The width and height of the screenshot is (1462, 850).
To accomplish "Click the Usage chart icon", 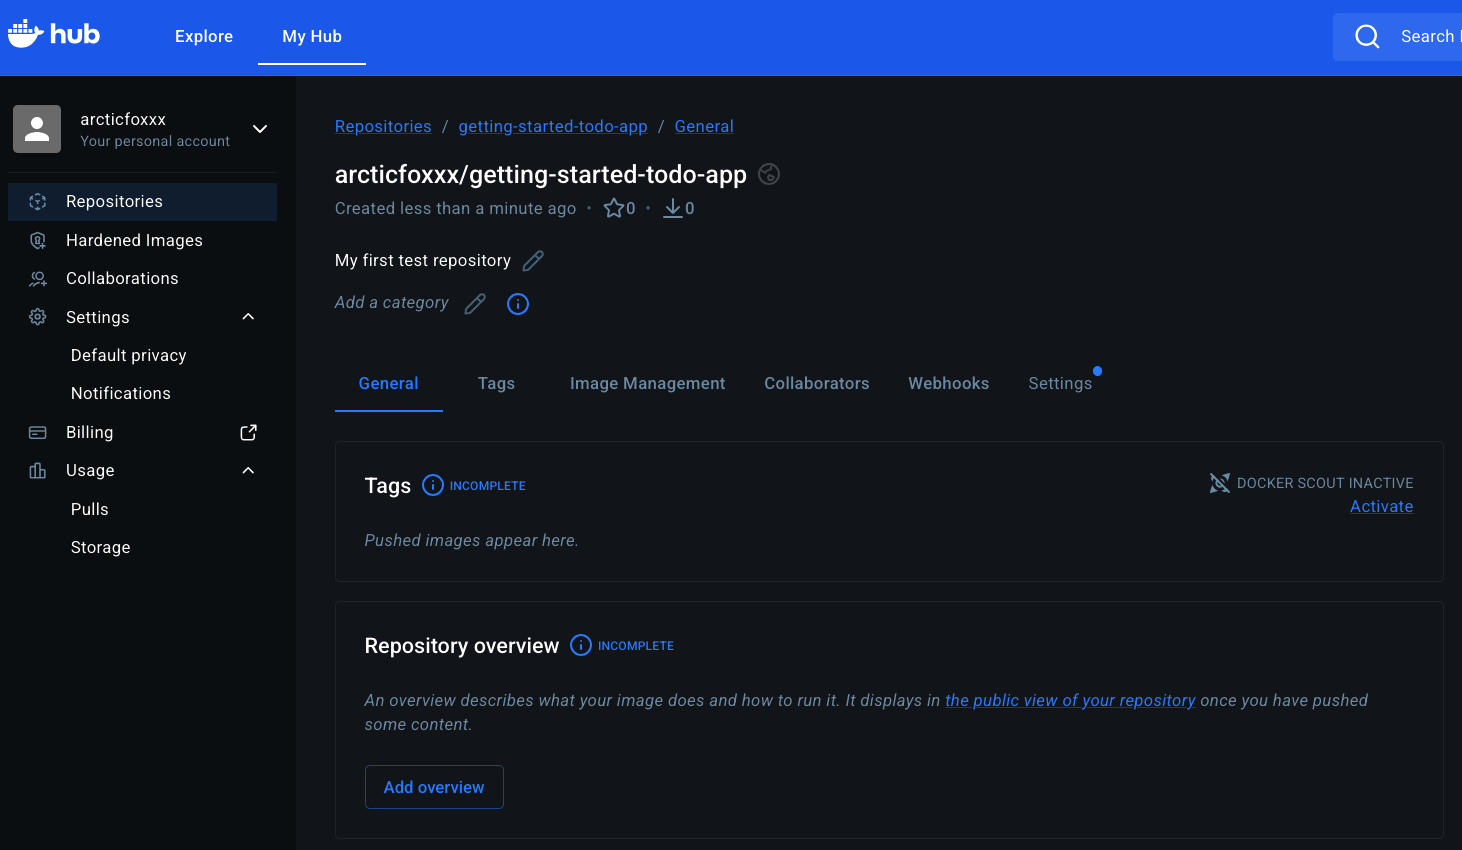I will 38,471.
